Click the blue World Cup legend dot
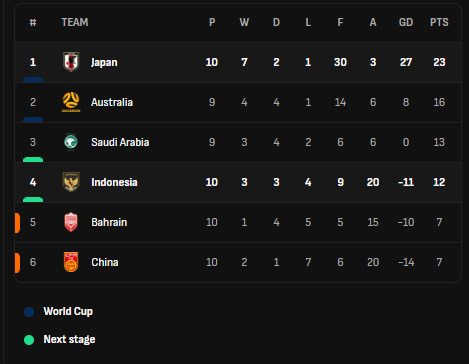 click(29, 312)
